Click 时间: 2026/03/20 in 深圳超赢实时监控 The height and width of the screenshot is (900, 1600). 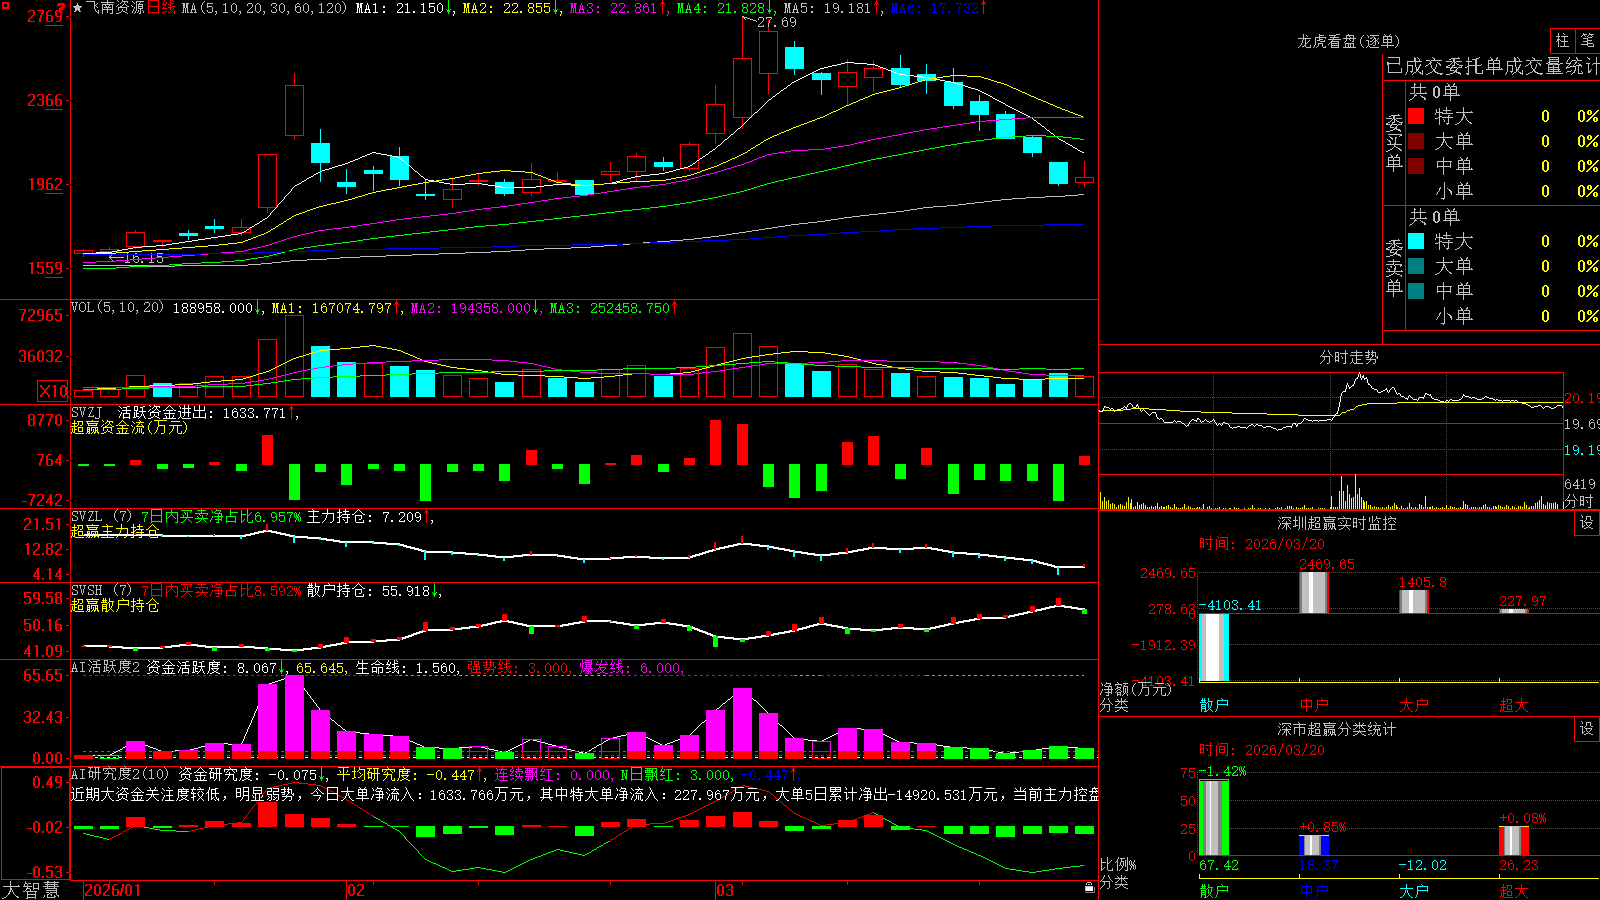coord(1262,544)
